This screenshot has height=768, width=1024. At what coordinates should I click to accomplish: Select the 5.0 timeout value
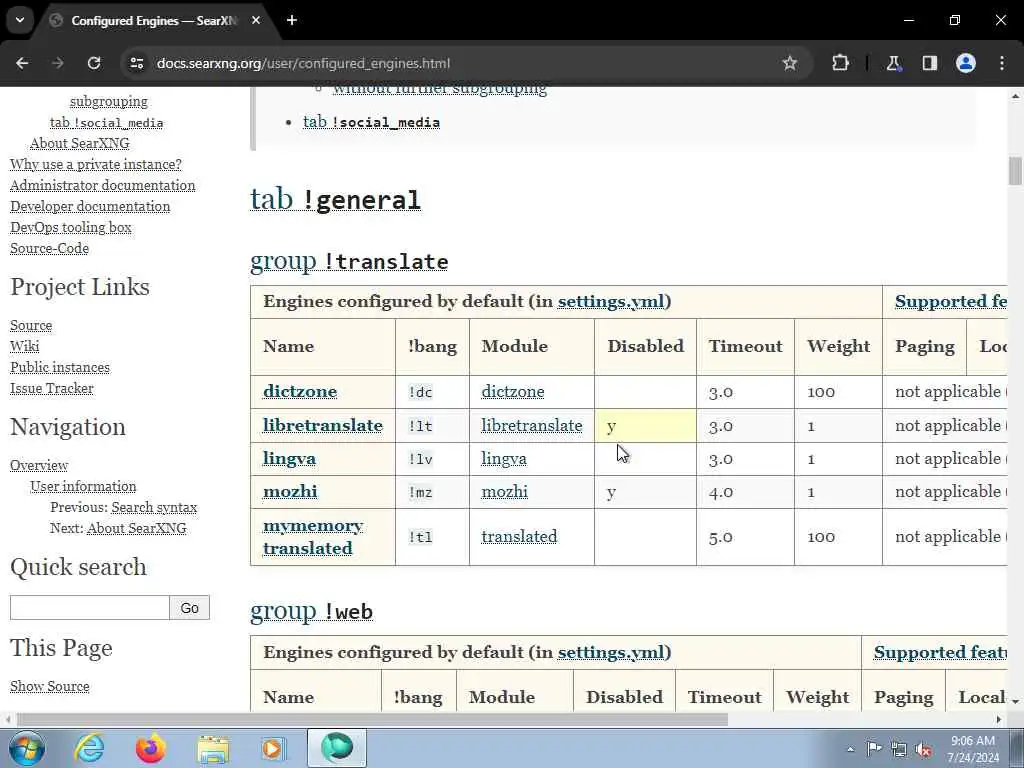pos(721,537)
